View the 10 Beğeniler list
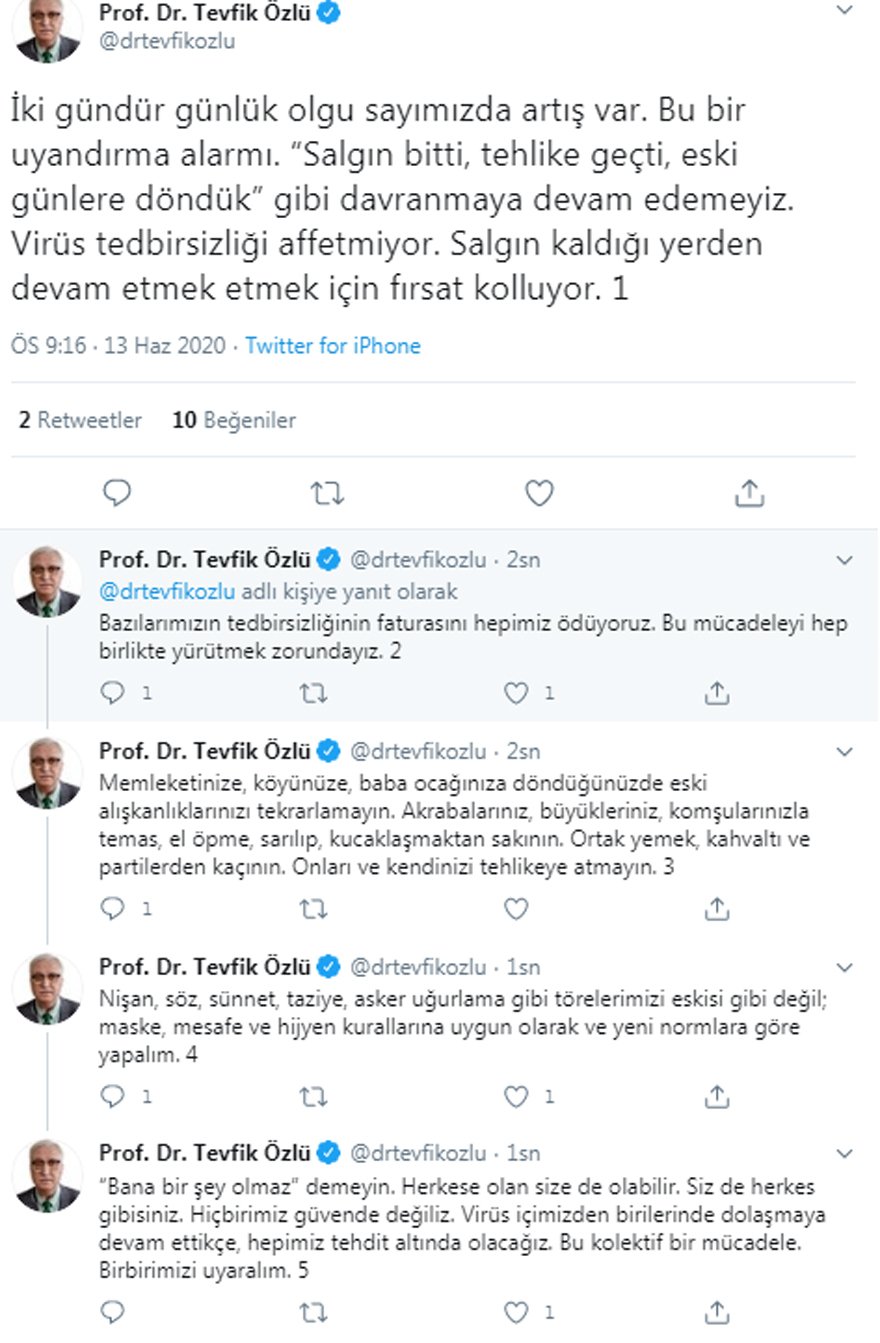This screenshot has height=1343, width=880. coord(231,420)
